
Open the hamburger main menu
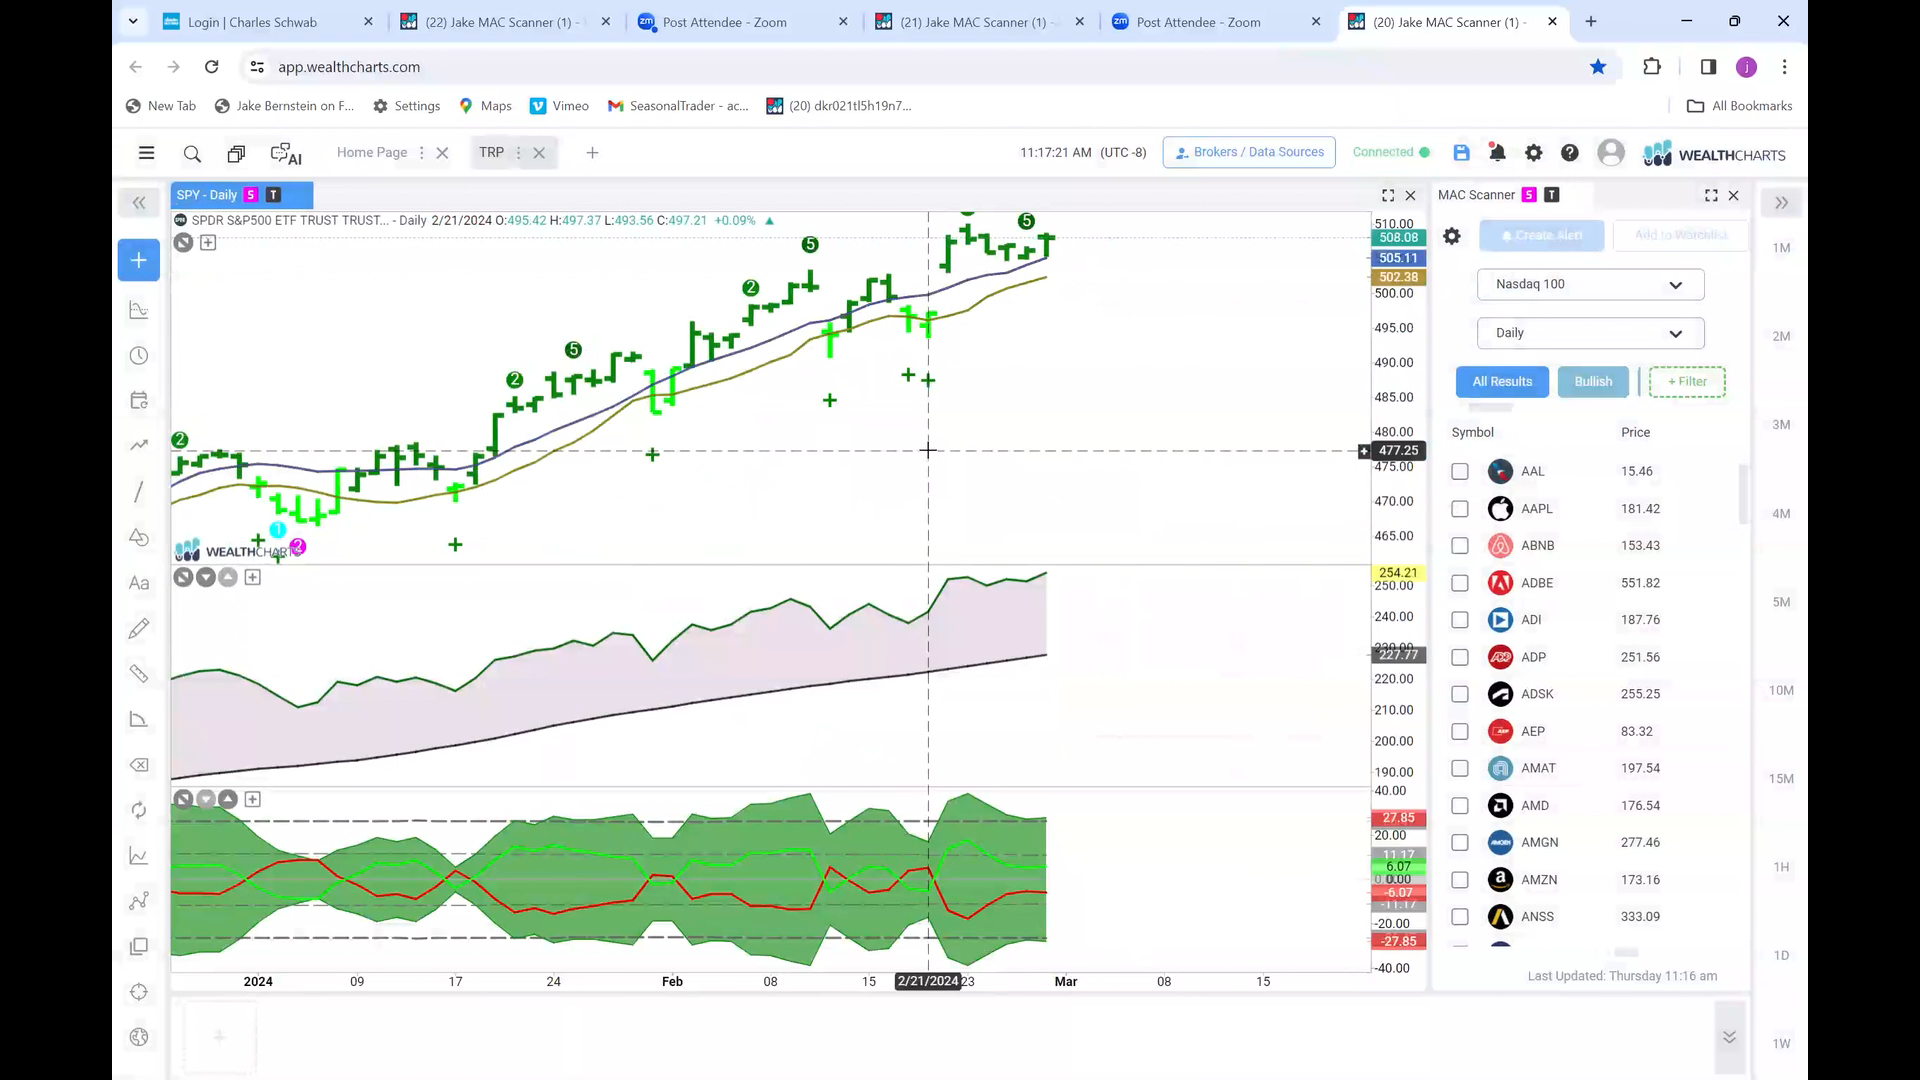click(146, 153)
